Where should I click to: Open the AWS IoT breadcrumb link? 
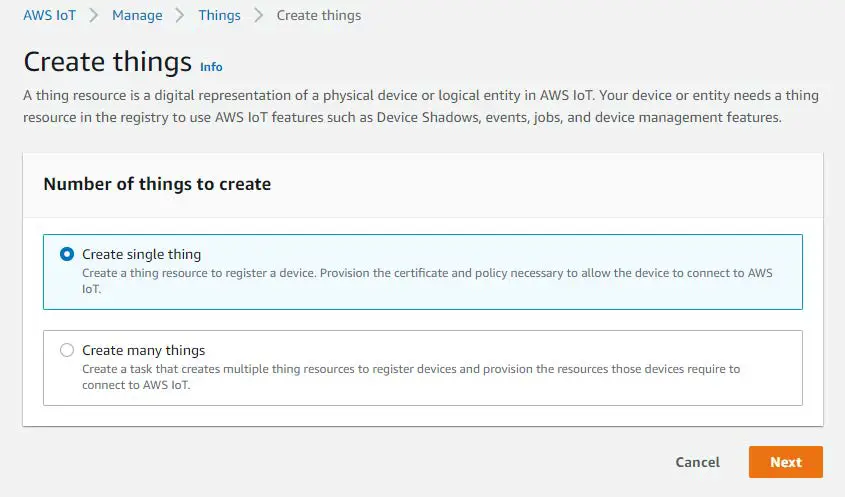[x=49, y=15]
